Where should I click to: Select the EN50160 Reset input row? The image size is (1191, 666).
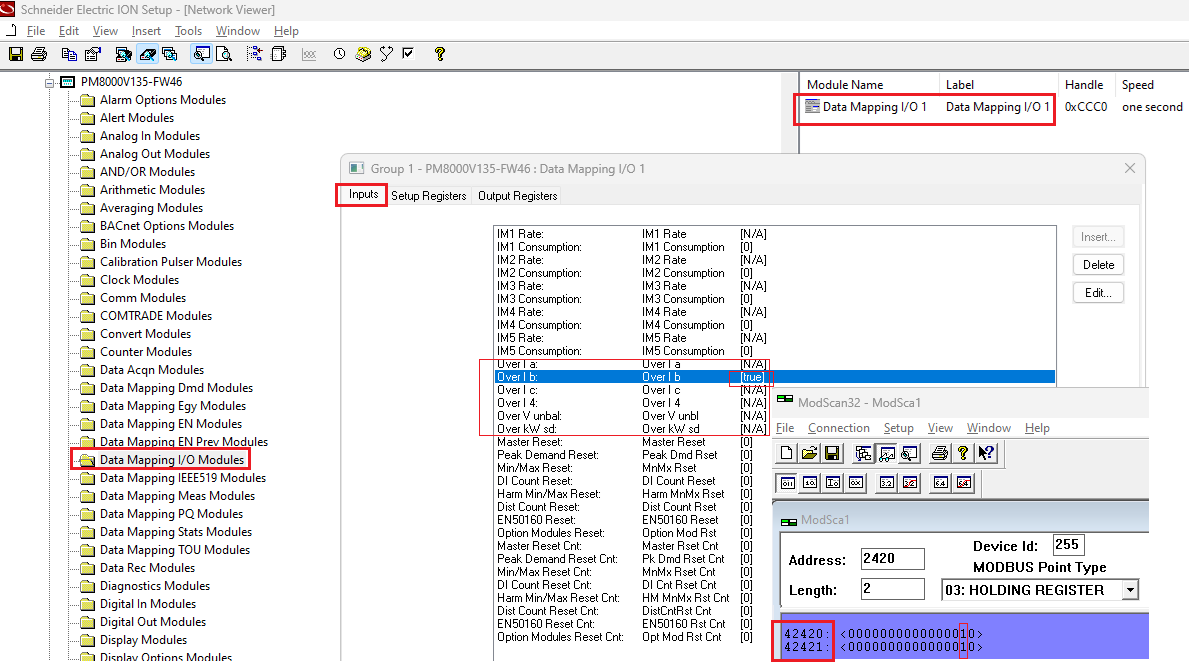coord(774,520)
